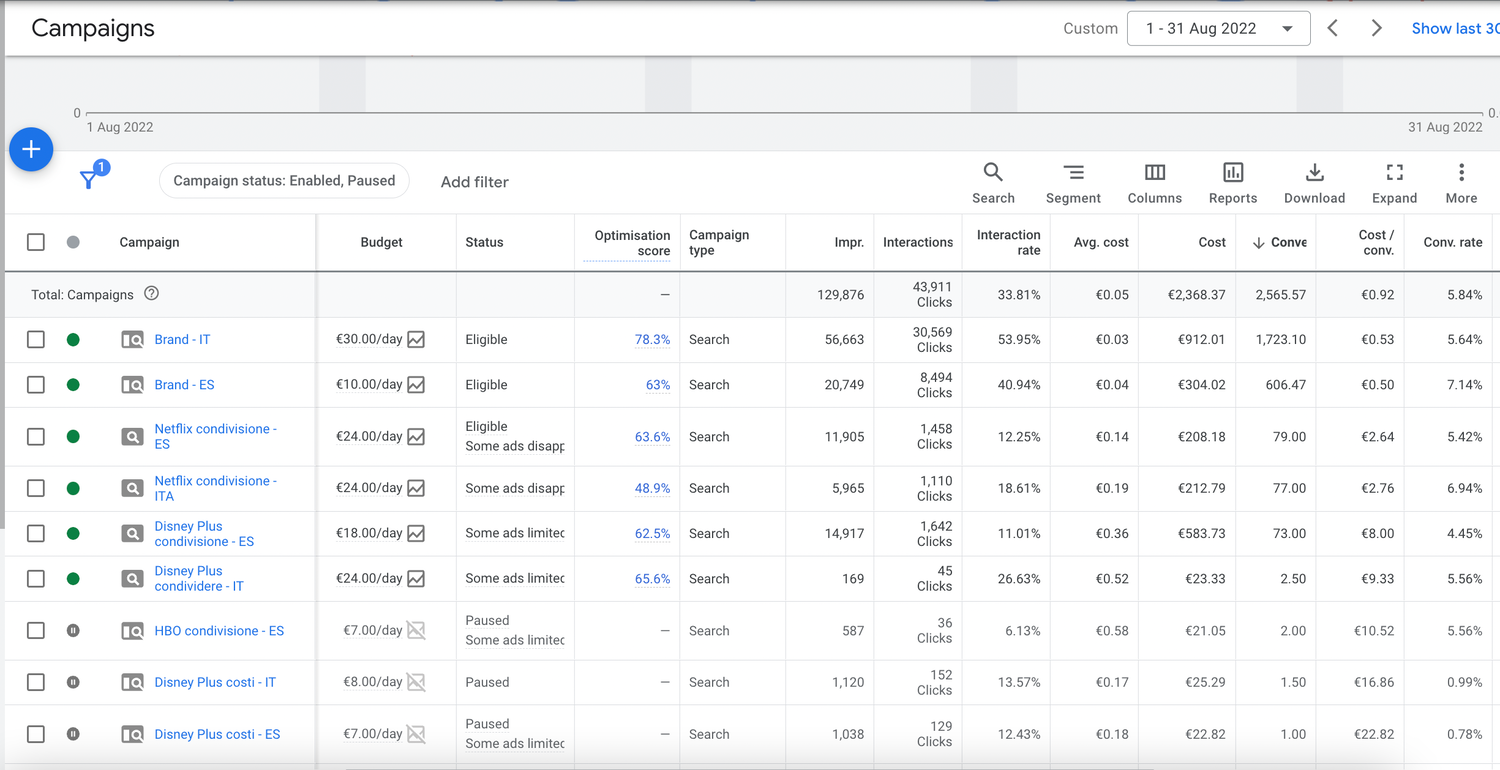The height and width of the screenshot is (770, 1500).
Task: Sort by the Cost / conv. header
Action: (x=1376, y=243)
